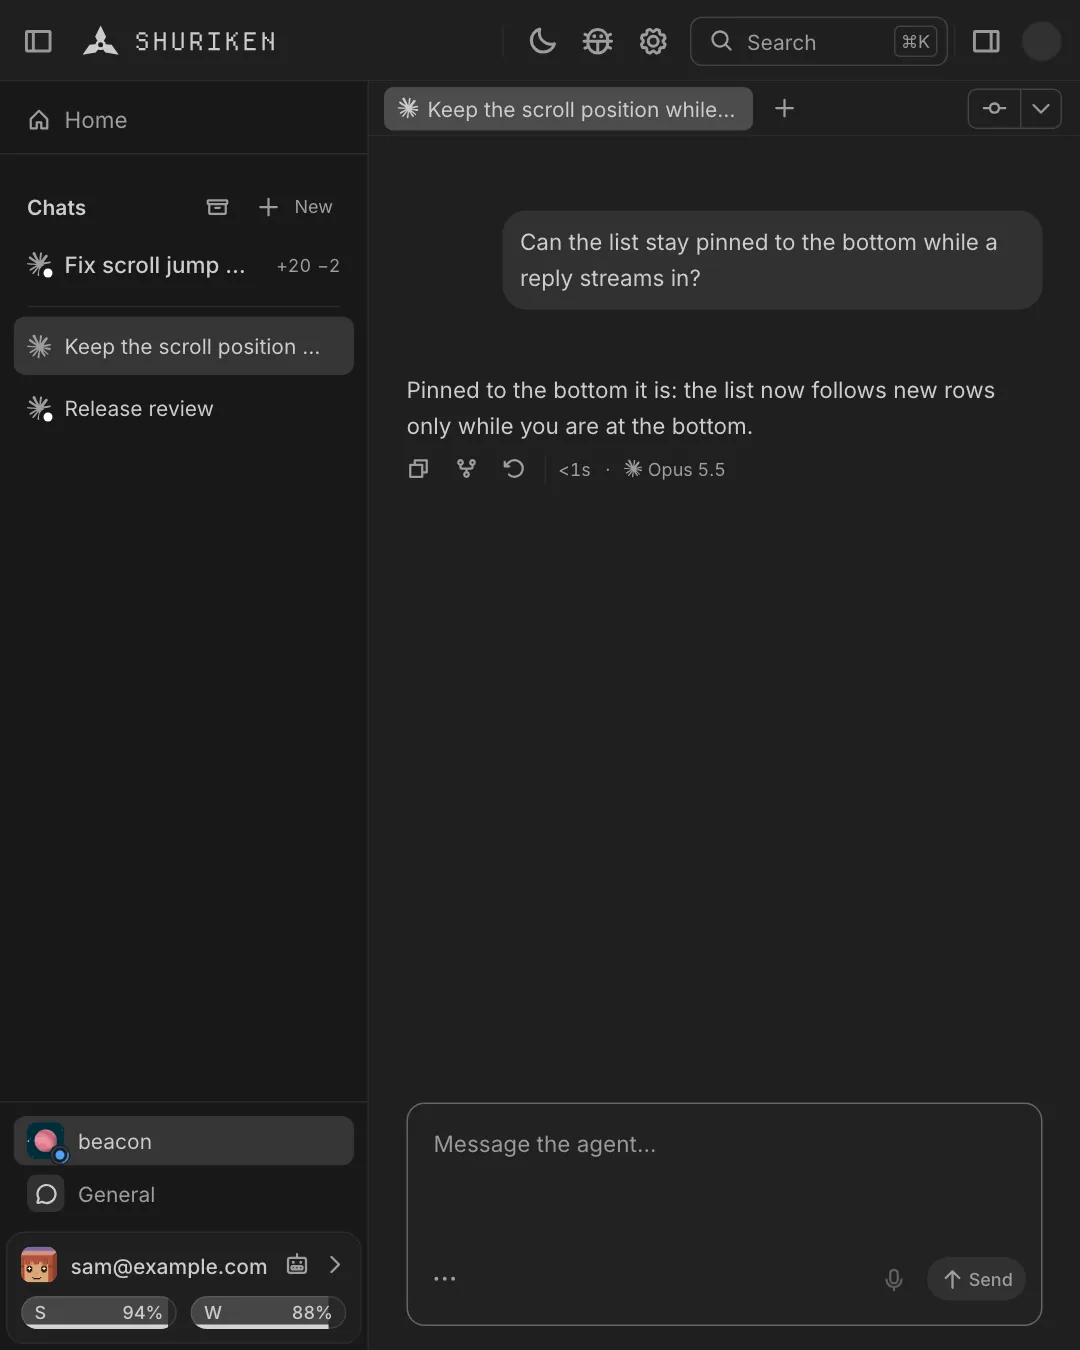
Task: Select Keep the scroll position chat
Action: [x=184, y=346]
